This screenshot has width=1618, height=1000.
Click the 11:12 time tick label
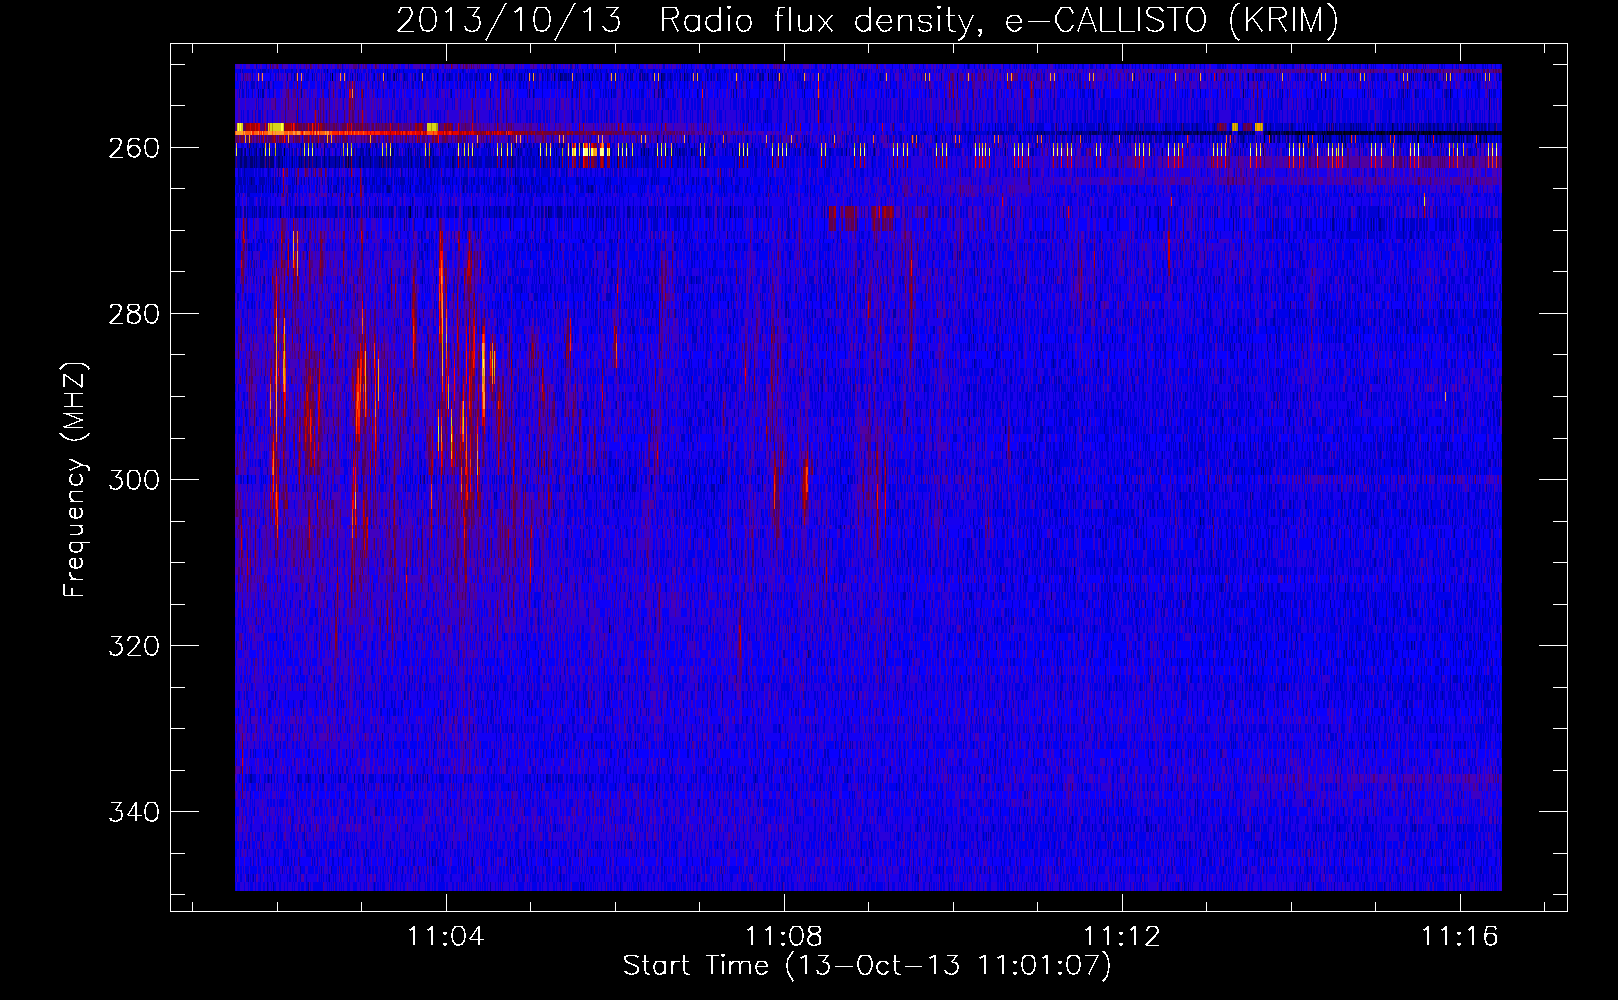tap(1122, 936)
